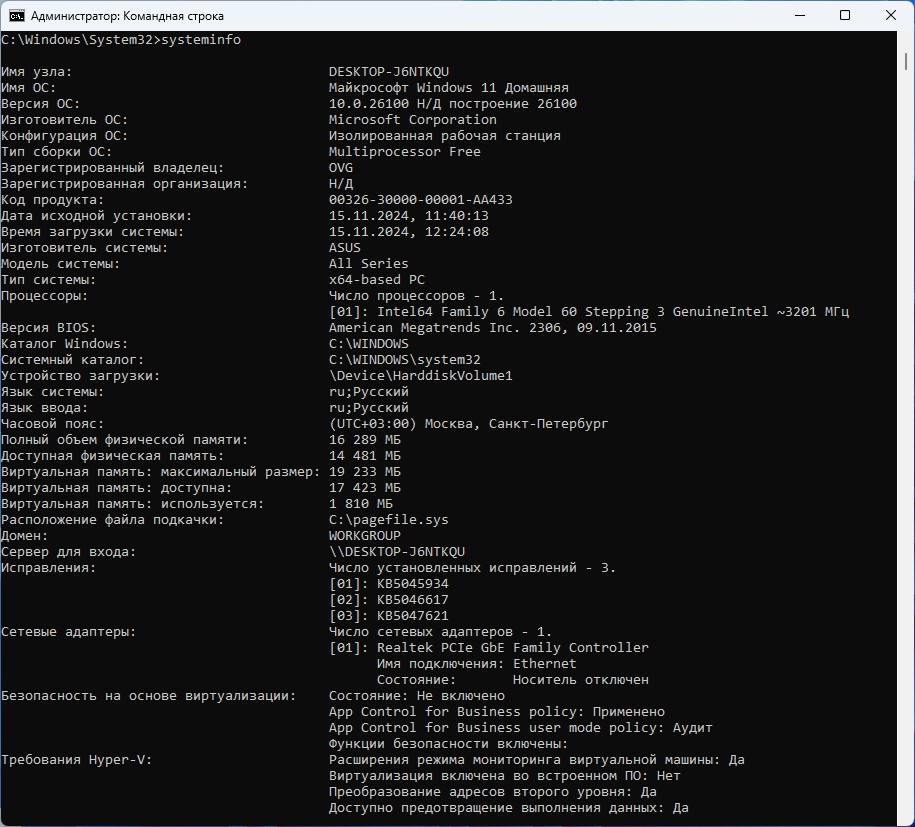
Task: Click connection name value 'Ethernet'
Action: point(544,664)
